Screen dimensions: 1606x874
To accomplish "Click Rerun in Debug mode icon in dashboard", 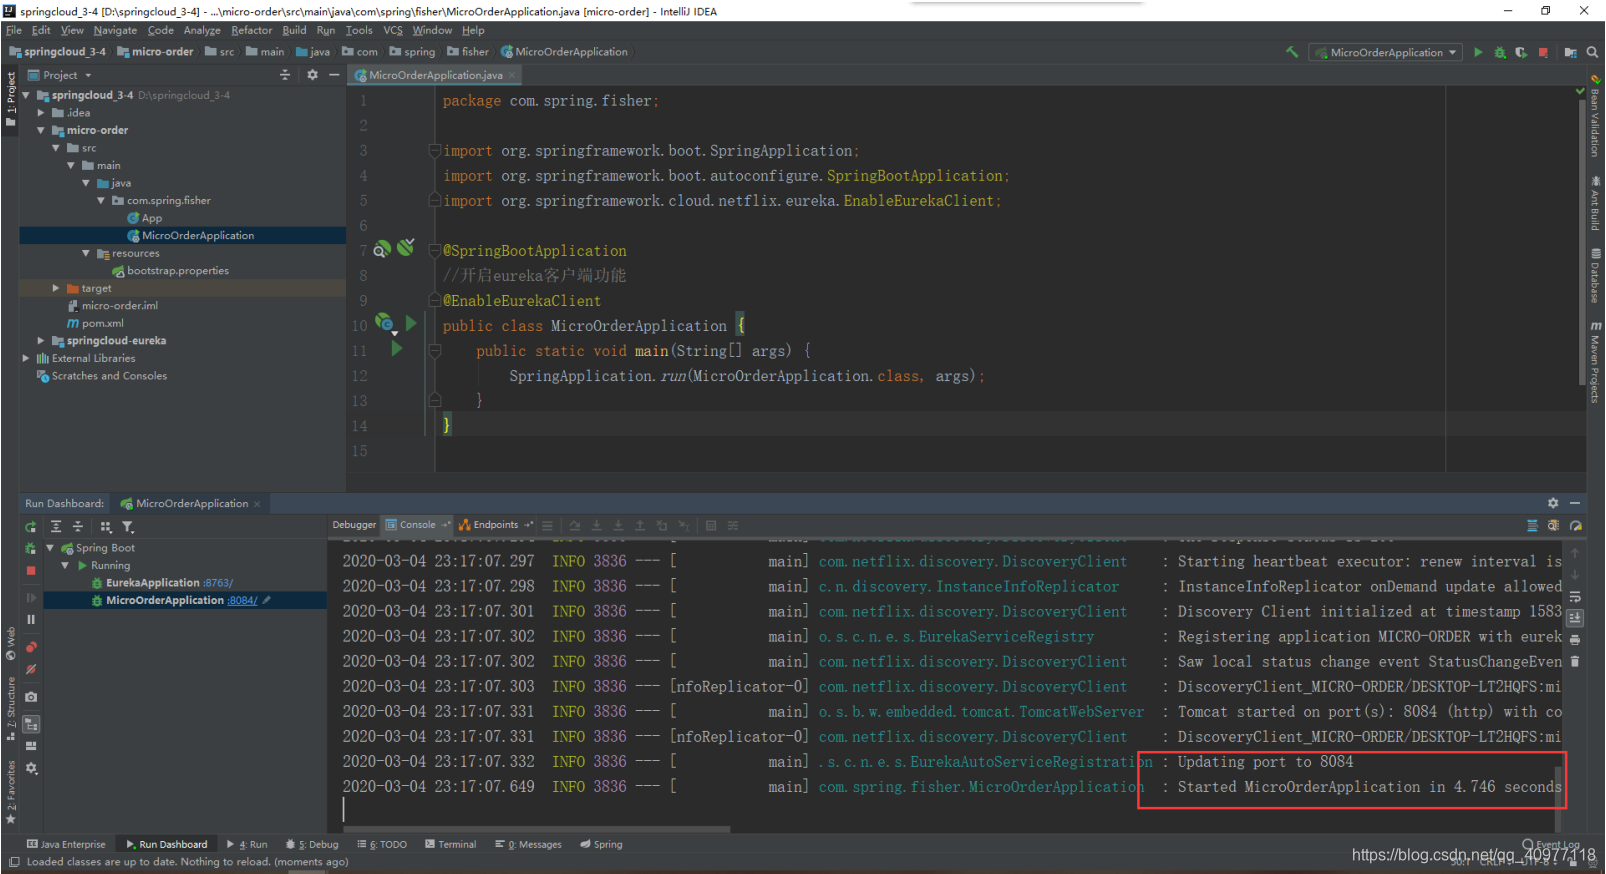I will (31, 548).
